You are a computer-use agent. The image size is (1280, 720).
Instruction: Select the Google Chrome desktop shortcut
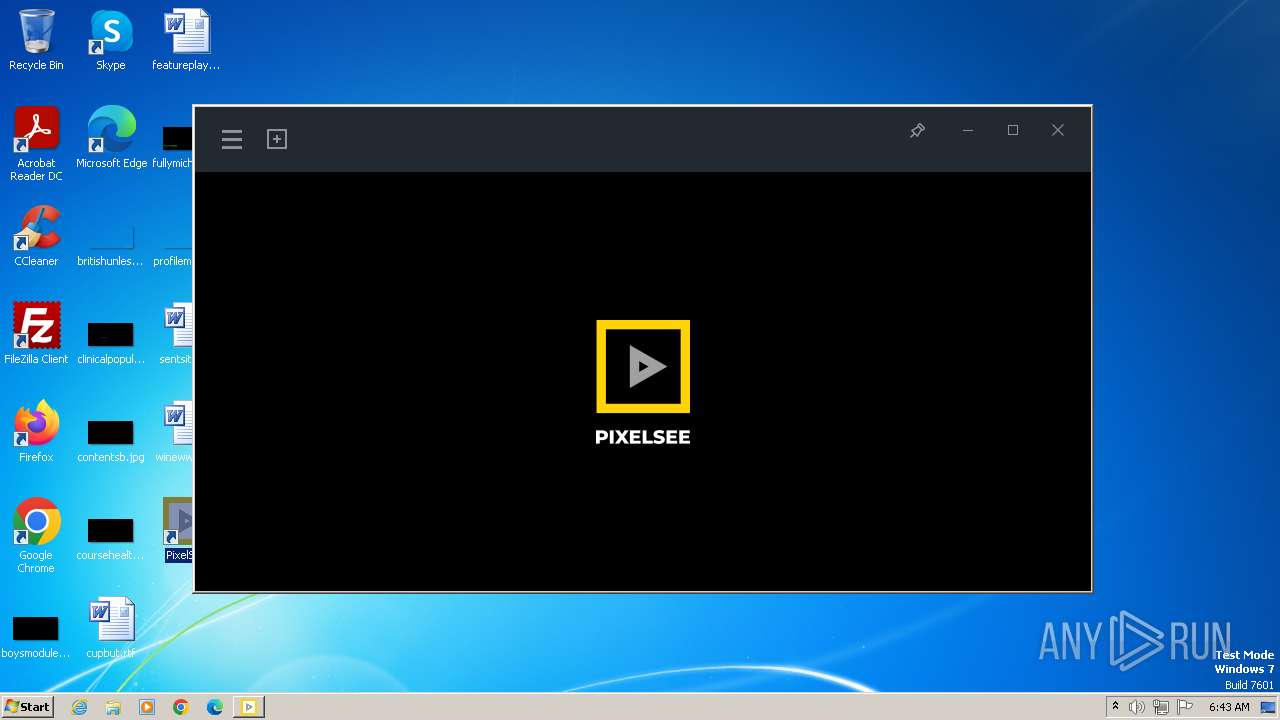[x=36, y=536]
